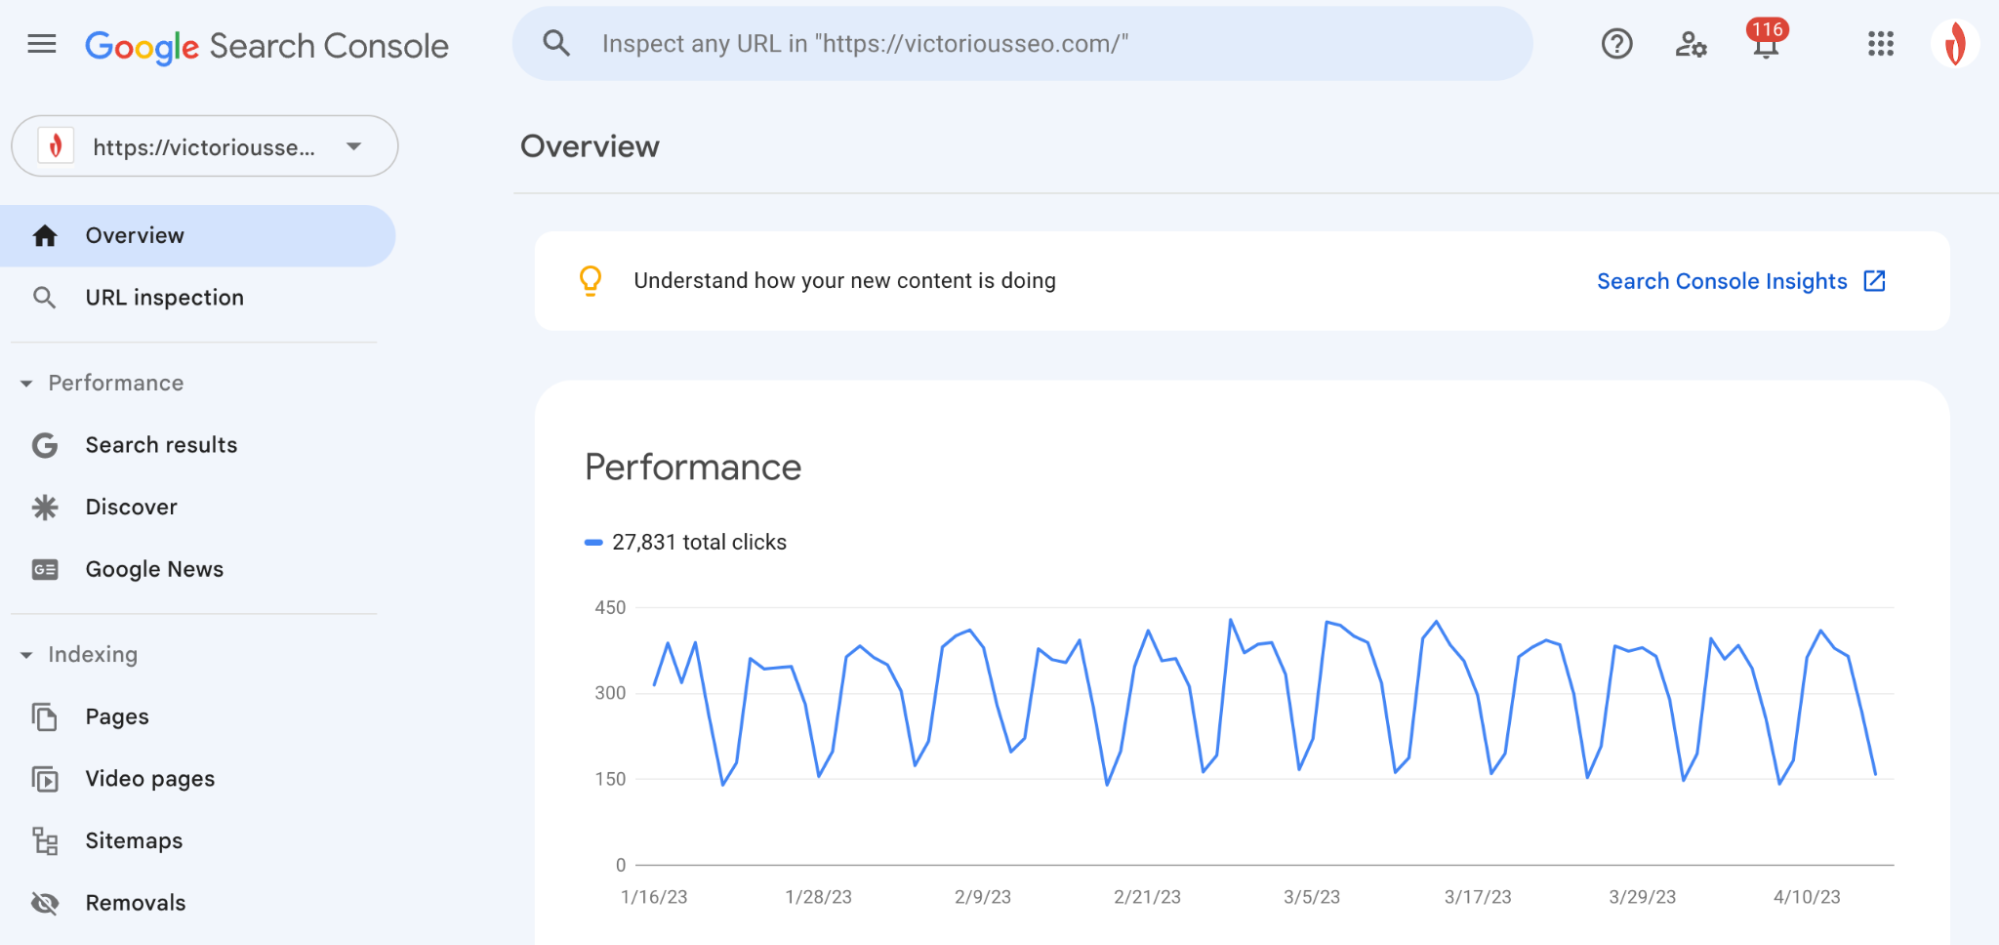Toggle the 27,831 total clicks metric

pyautogui.click(x=686, y=541)
